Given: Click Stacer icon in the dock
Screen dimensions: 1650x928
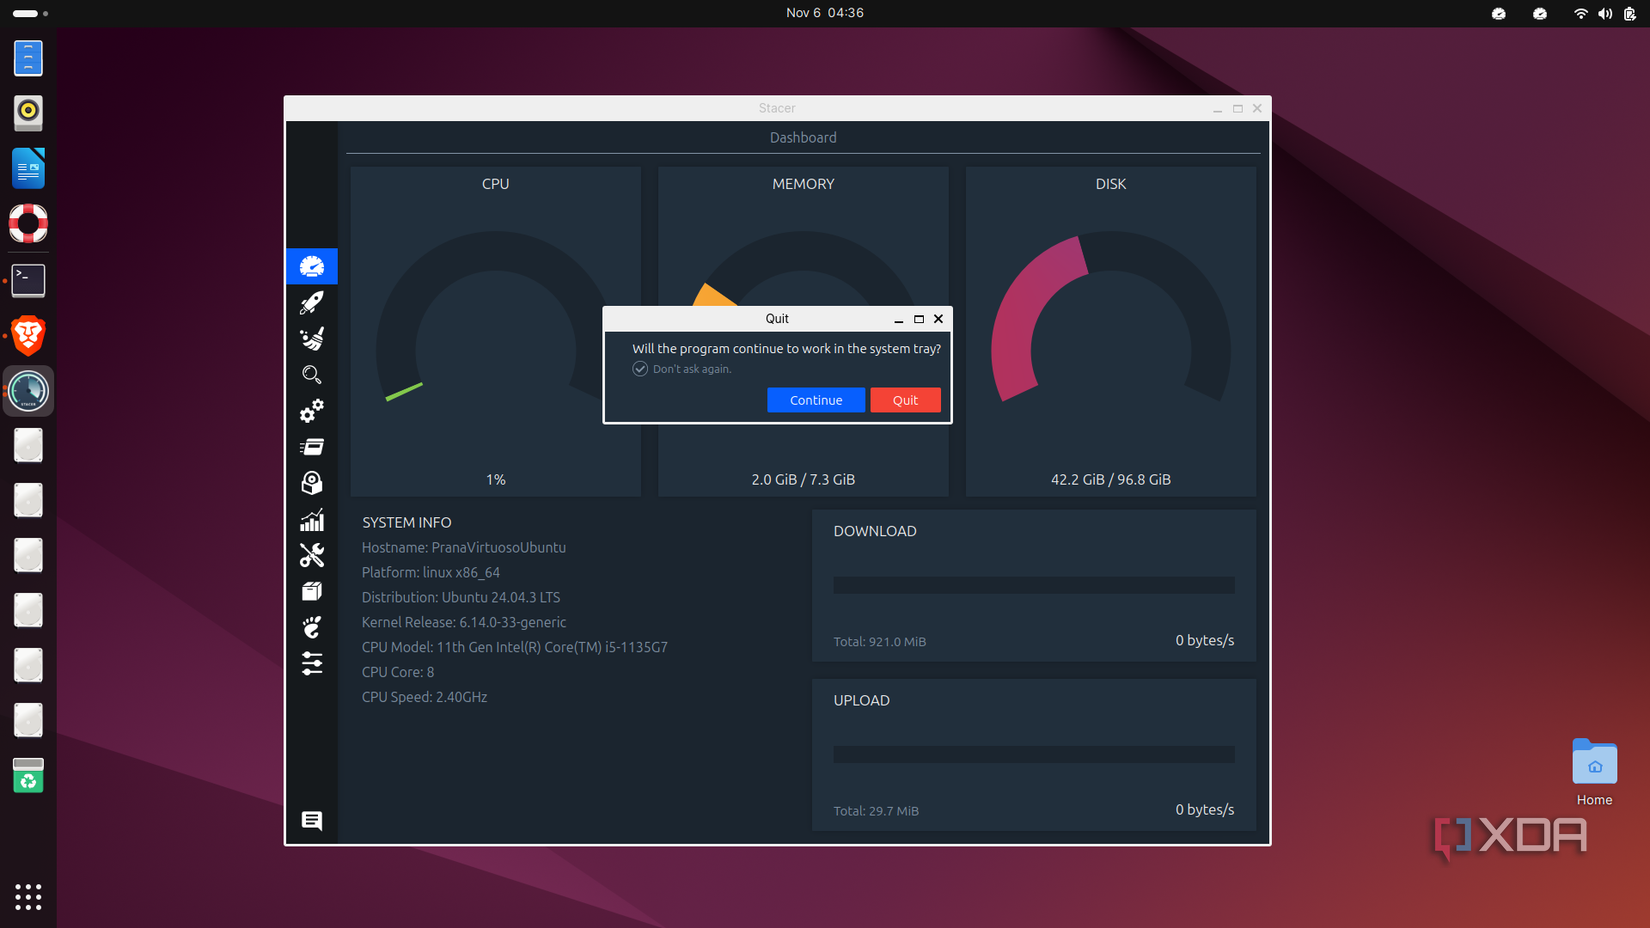Looking at the screenshot, I should (x=28, y=391).
